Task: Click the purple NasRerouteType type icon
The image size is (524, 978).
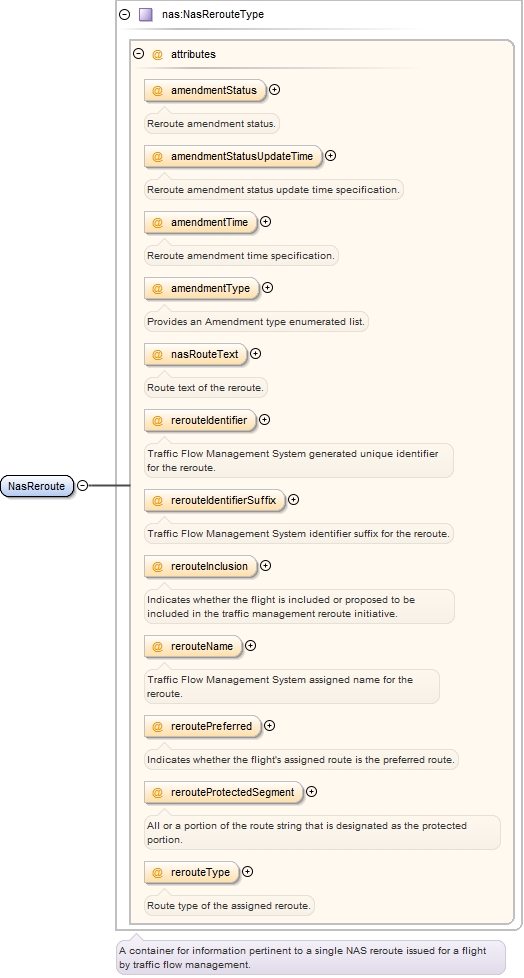Action: tap(145, 14)
